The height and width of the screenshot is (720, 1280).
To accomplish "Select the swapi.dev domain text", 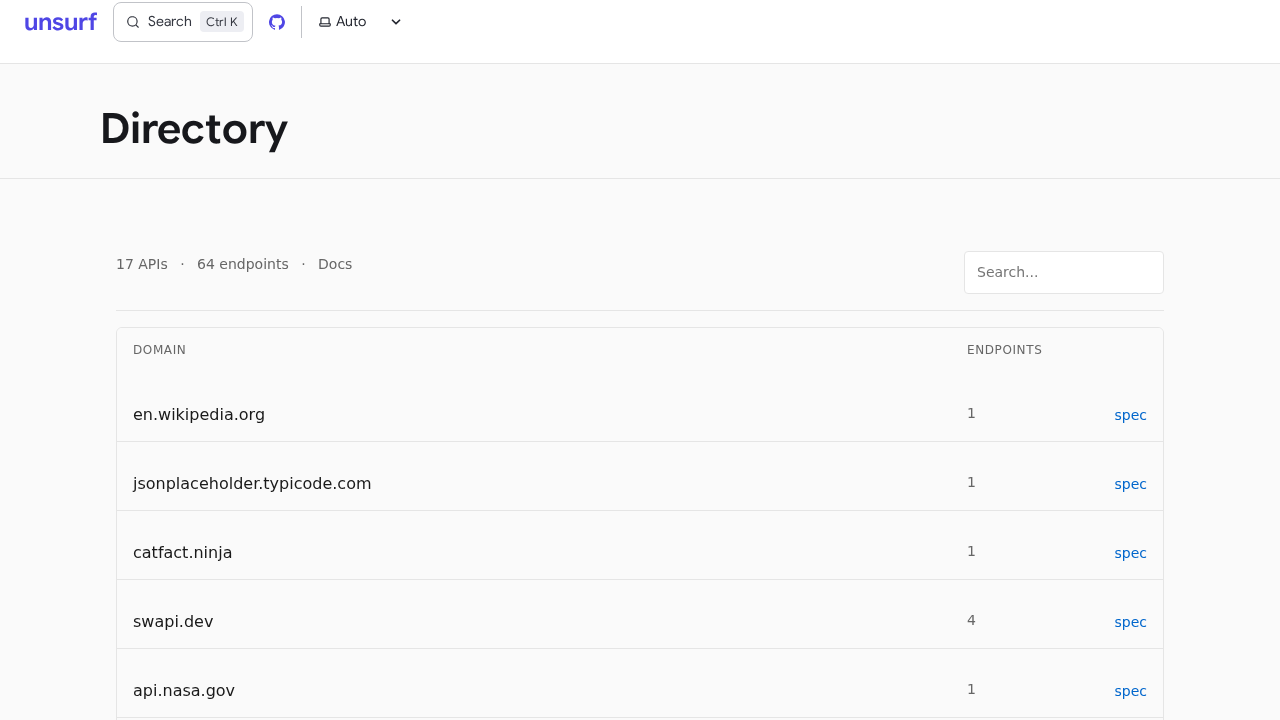I will click(x=173, y=621).
